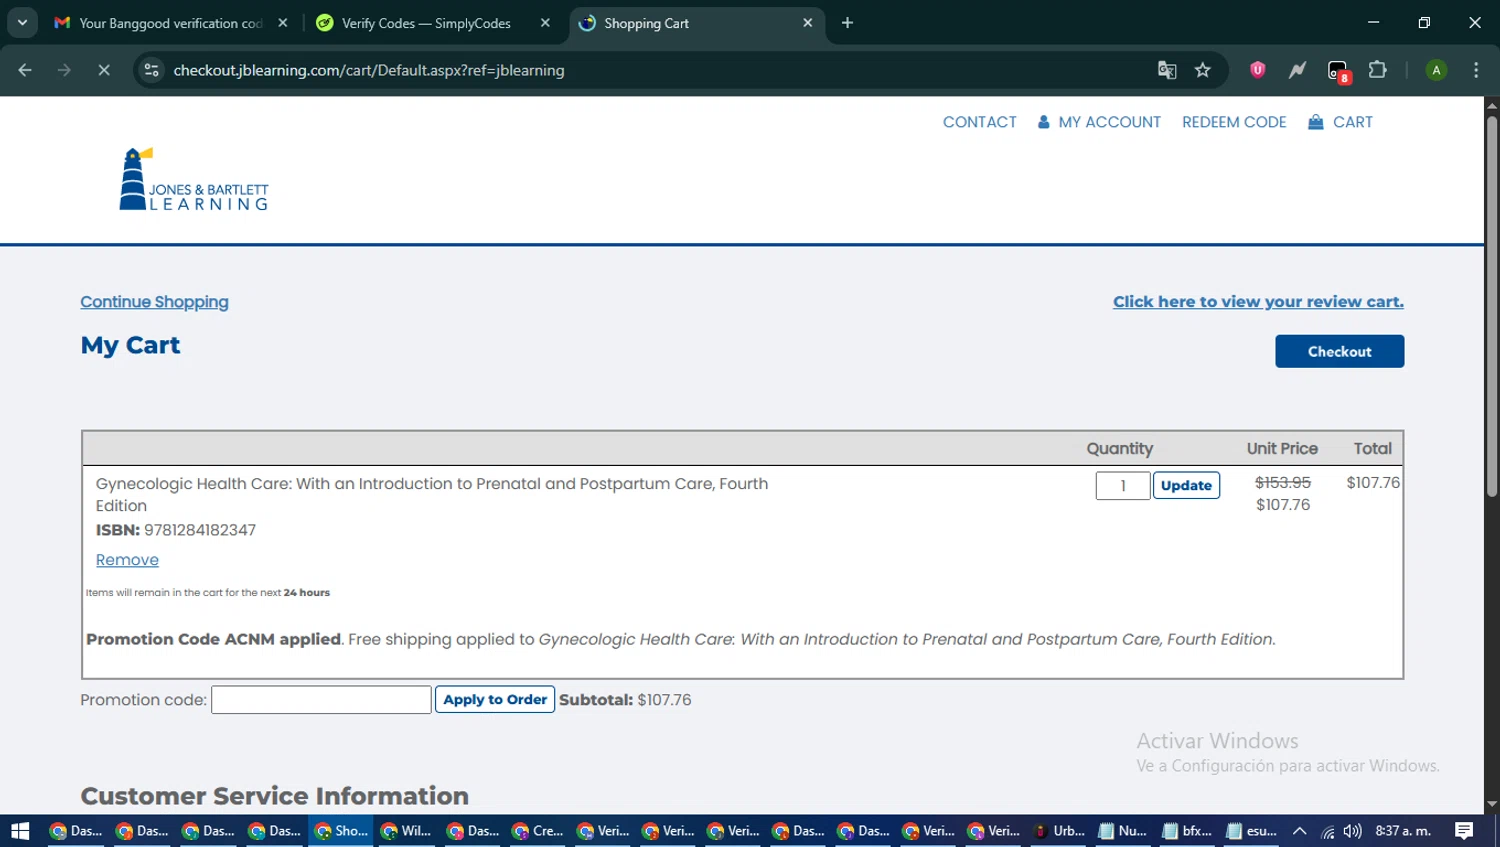Open the profile avatar A

[1436, 70]
